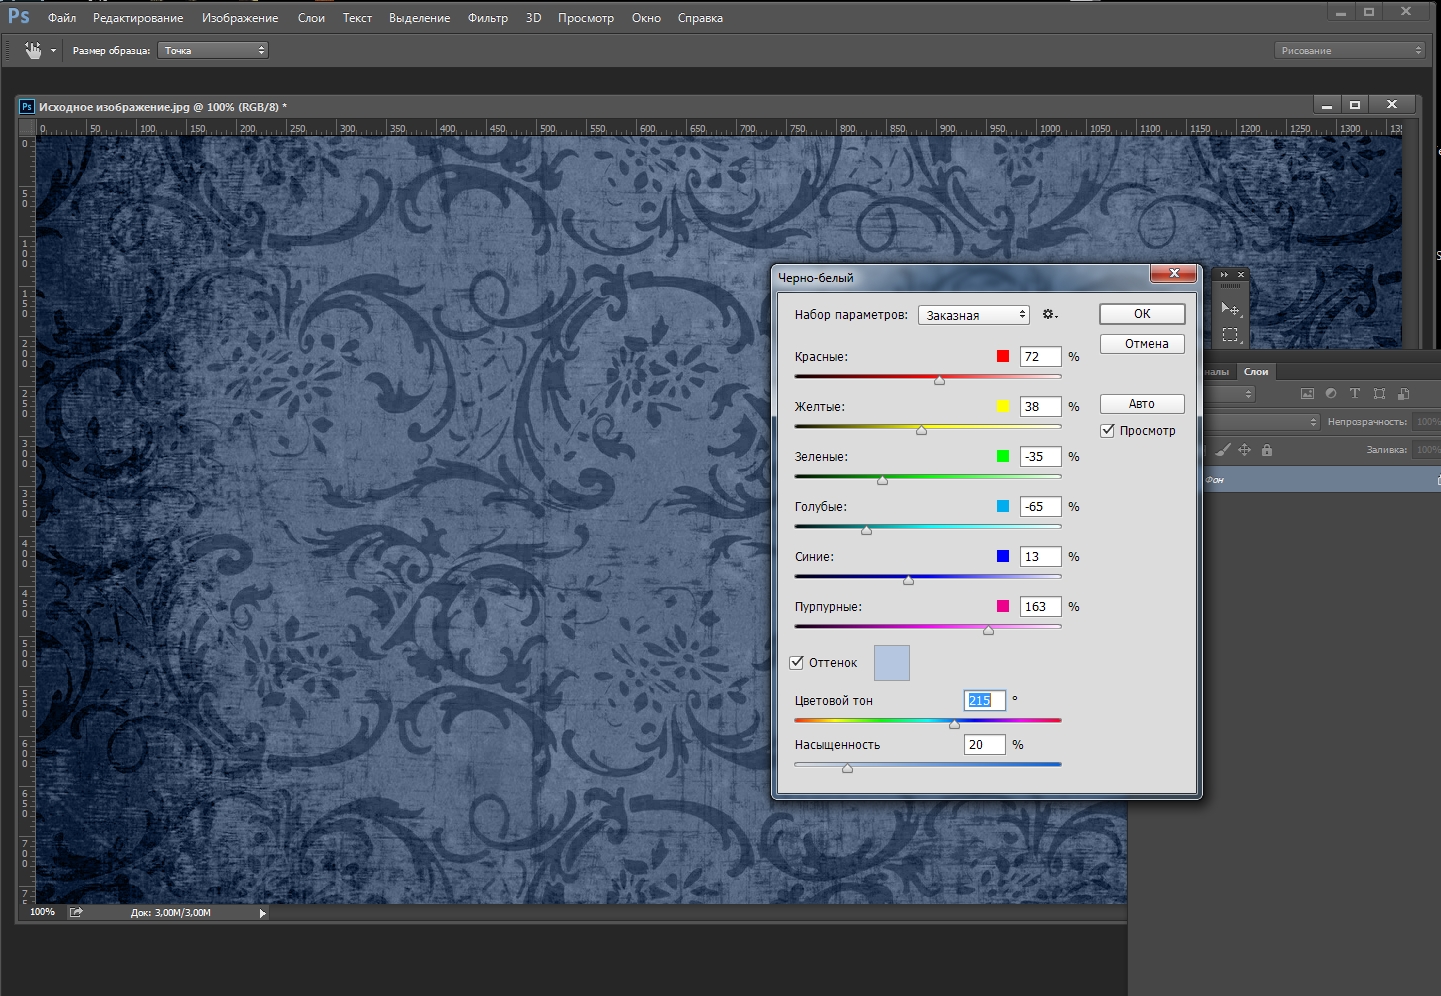Click the cyan color square beside Голубые
This screenshot has height=996, width=1441.
(x=1003, y=506)
